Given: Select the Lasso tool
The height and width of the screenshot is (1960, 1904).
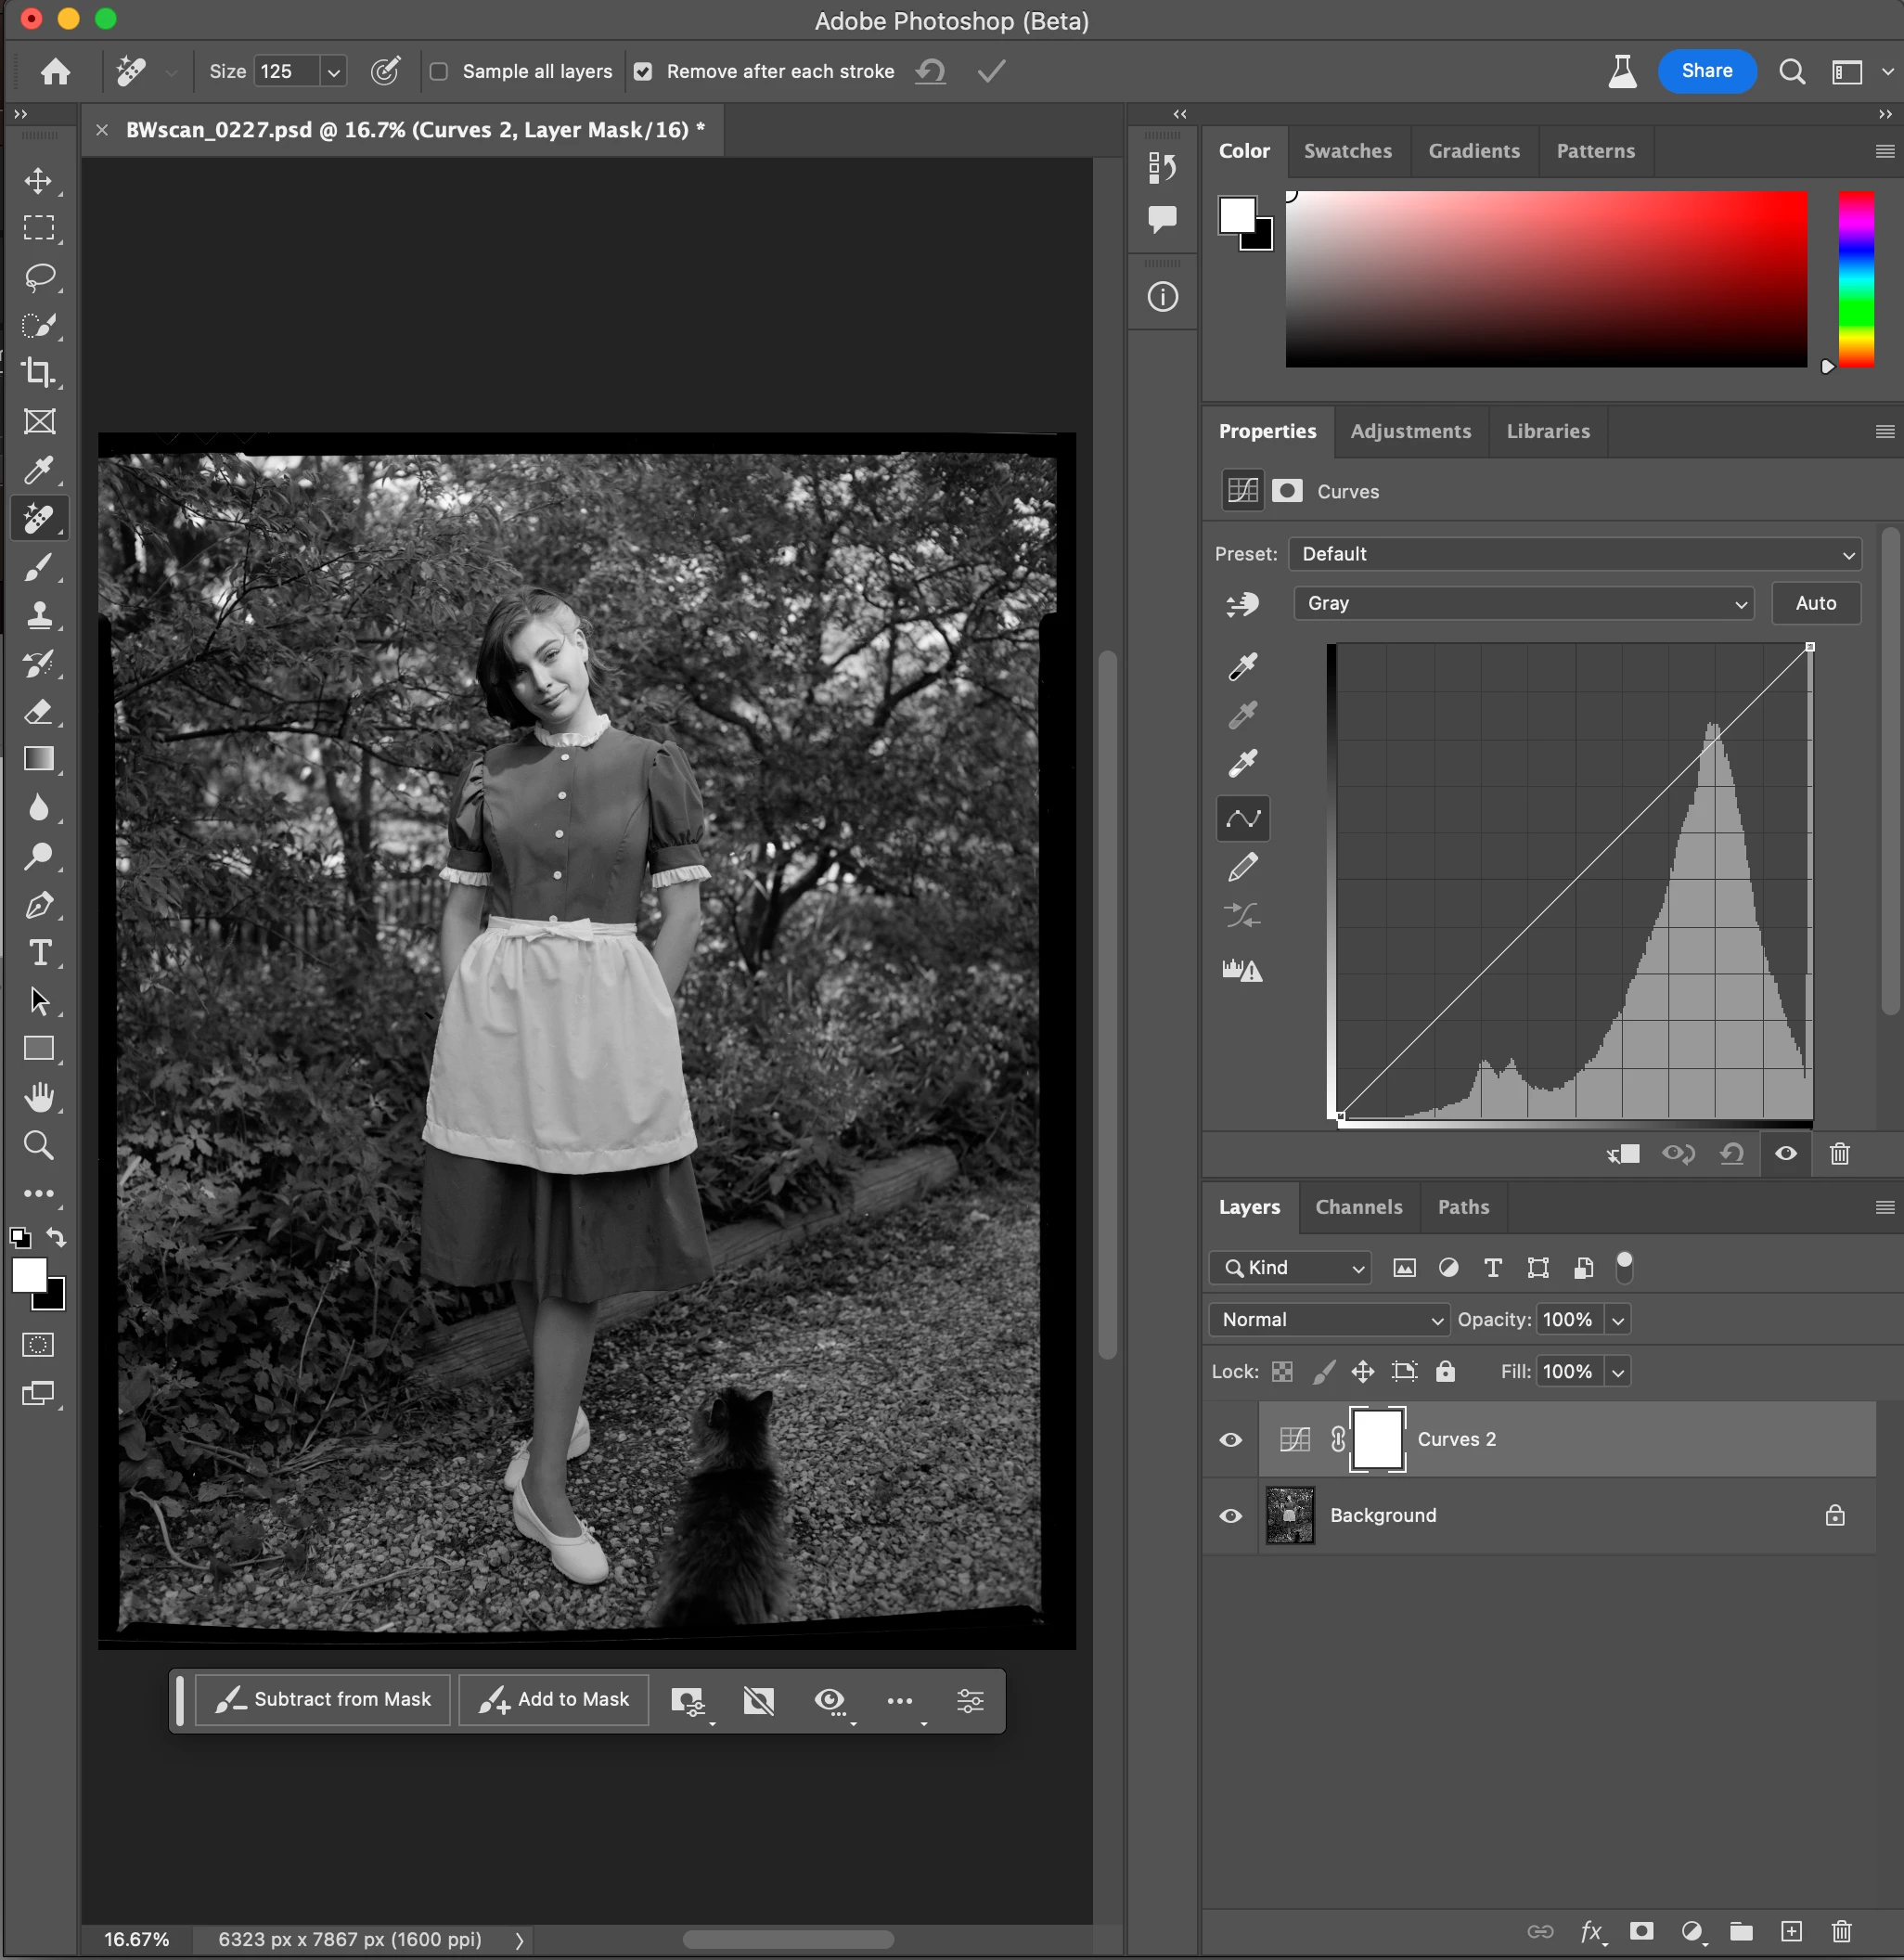Looking at the screenshot, I should 39,276.
